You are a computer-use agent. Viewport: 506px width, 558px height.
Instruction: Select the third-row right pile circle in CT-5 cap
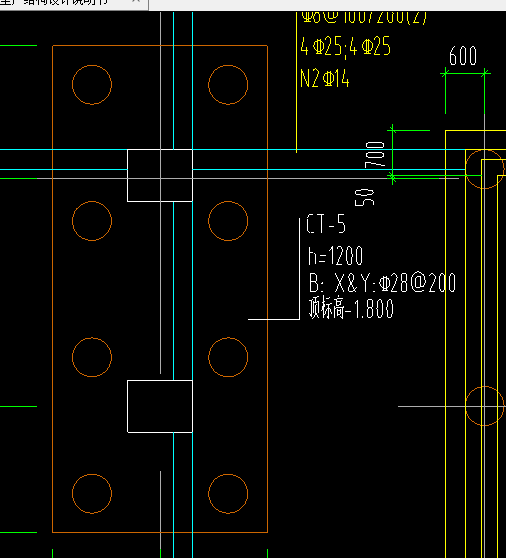228,357
